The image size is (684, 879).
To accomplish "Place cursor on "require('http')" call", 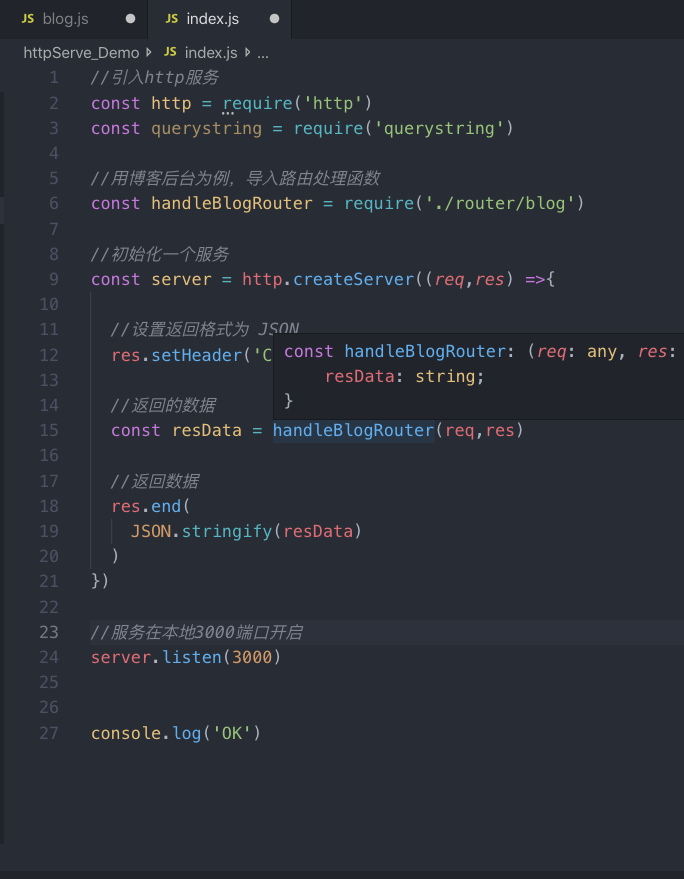I will click(297, 104).
